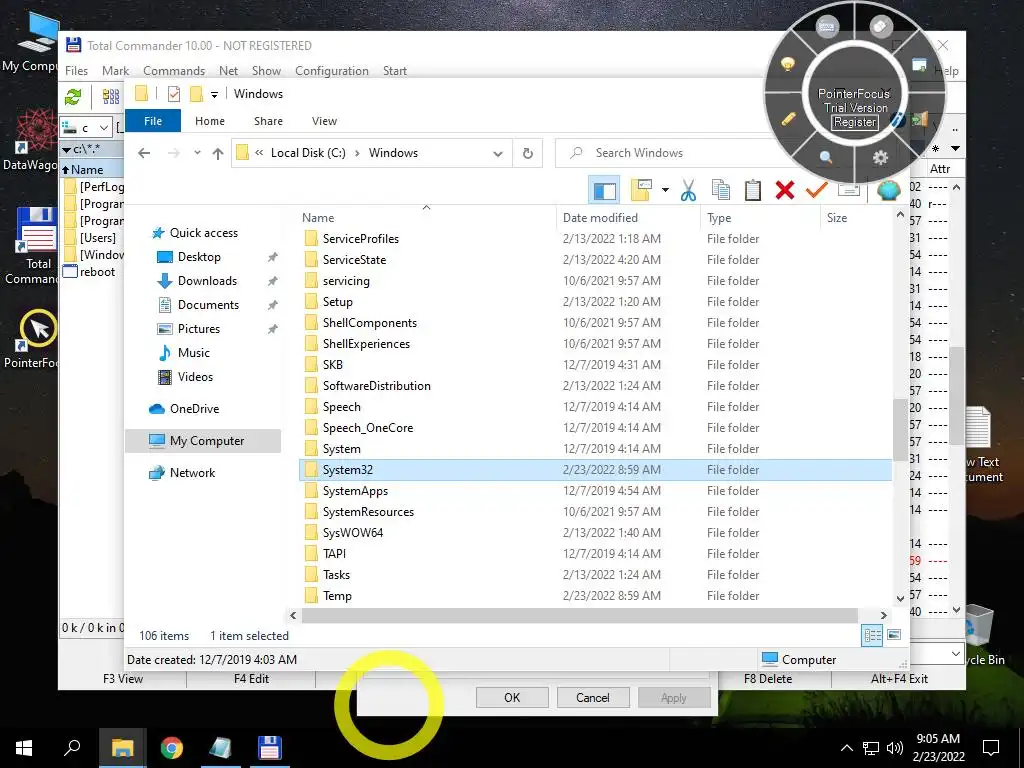The height and width of the screenshot is (768, 1024).
Task: Sort by Type column header
Action: (x=719, y=218)
